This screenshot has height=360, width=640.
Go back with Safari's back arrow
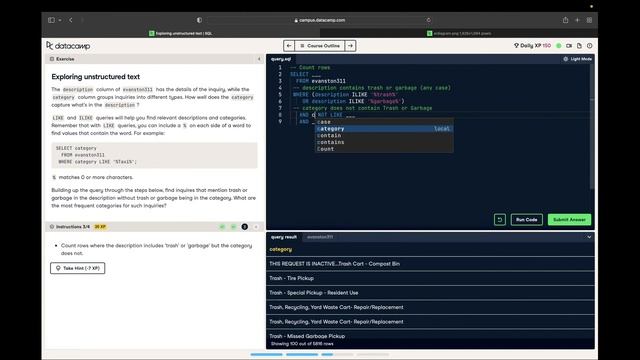point(71,20)
